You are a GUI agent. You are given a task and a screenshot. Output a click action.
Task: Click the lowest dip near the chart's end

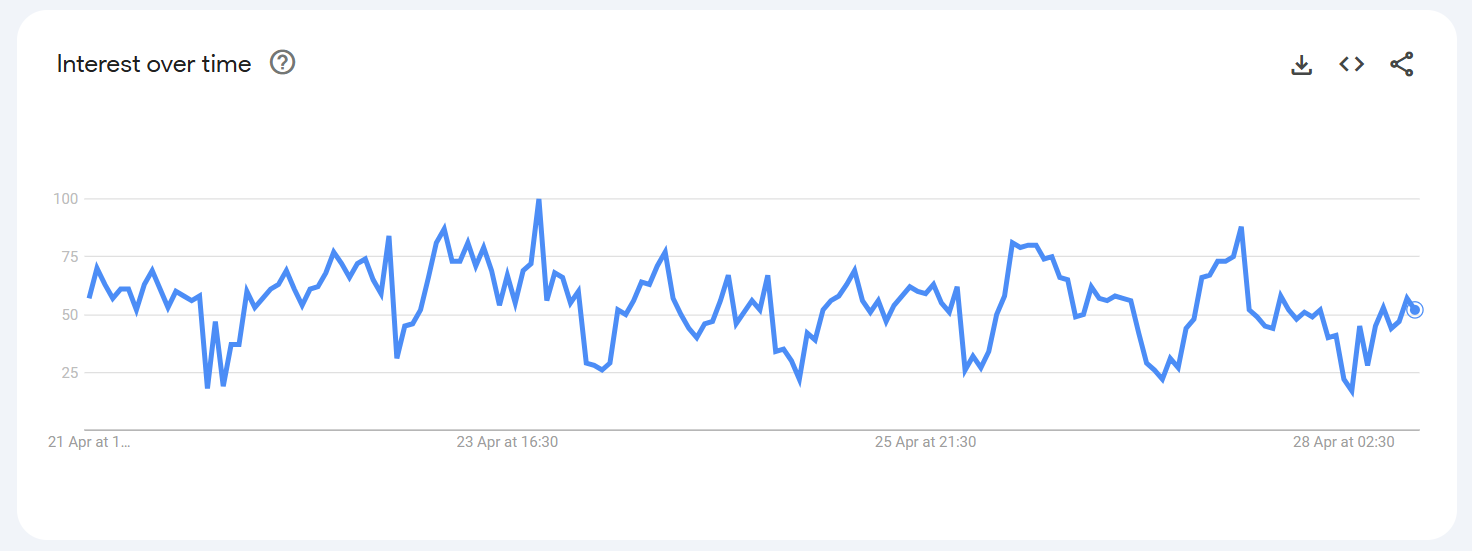point(1352,392)
